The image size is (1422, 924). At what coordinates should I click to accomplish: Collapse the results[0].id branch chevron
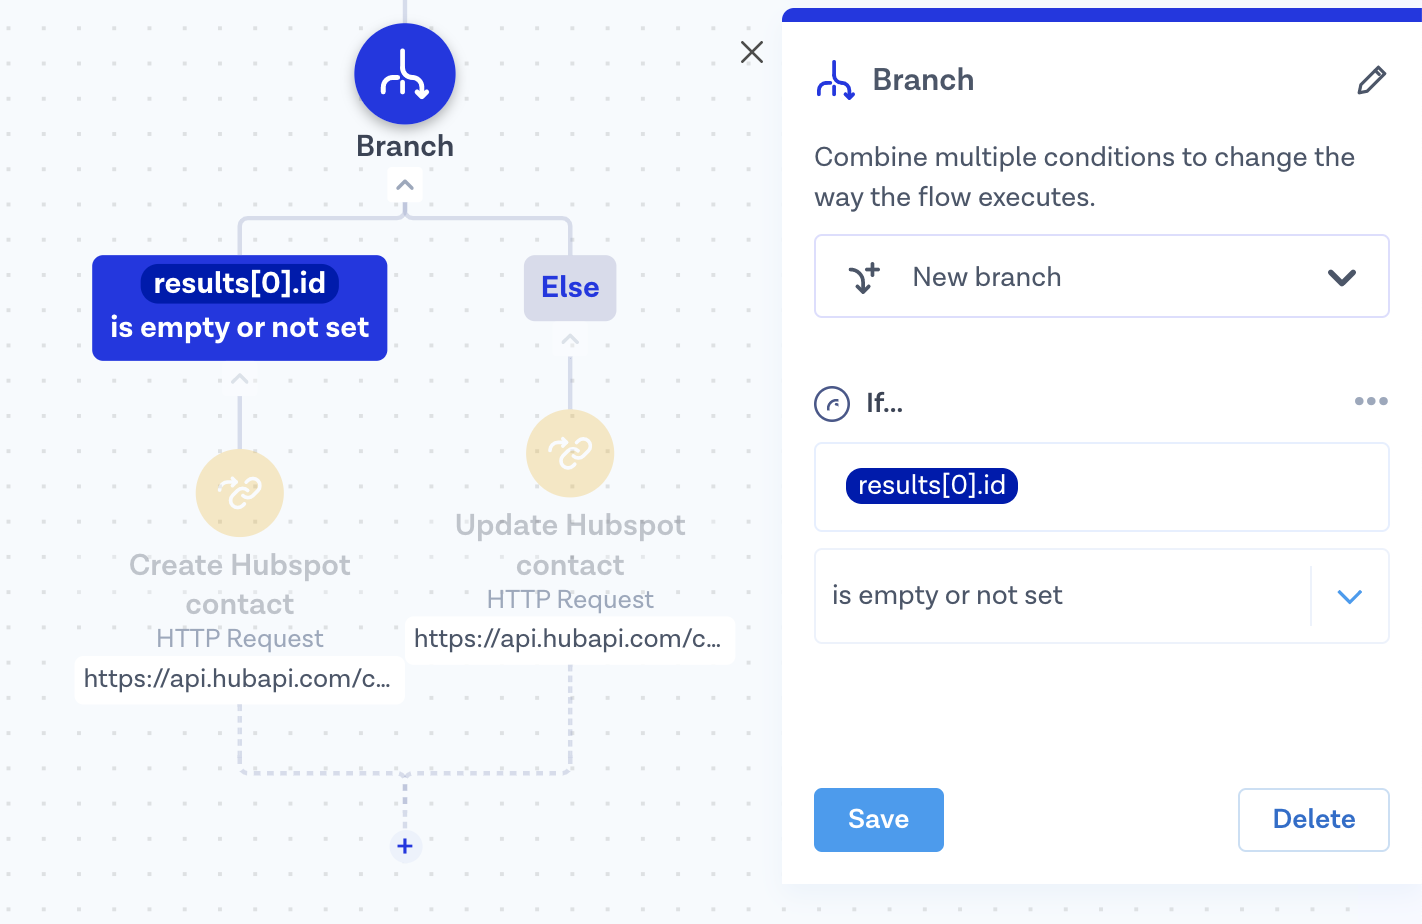pos(240,379)
